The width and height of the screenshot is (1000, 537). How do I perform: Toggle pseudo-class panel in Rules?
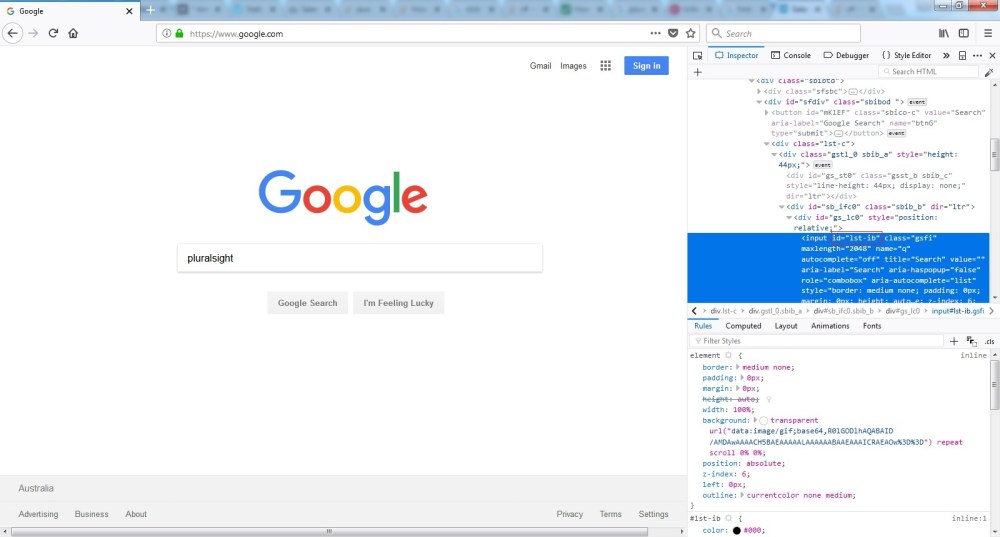click(971, 341)
